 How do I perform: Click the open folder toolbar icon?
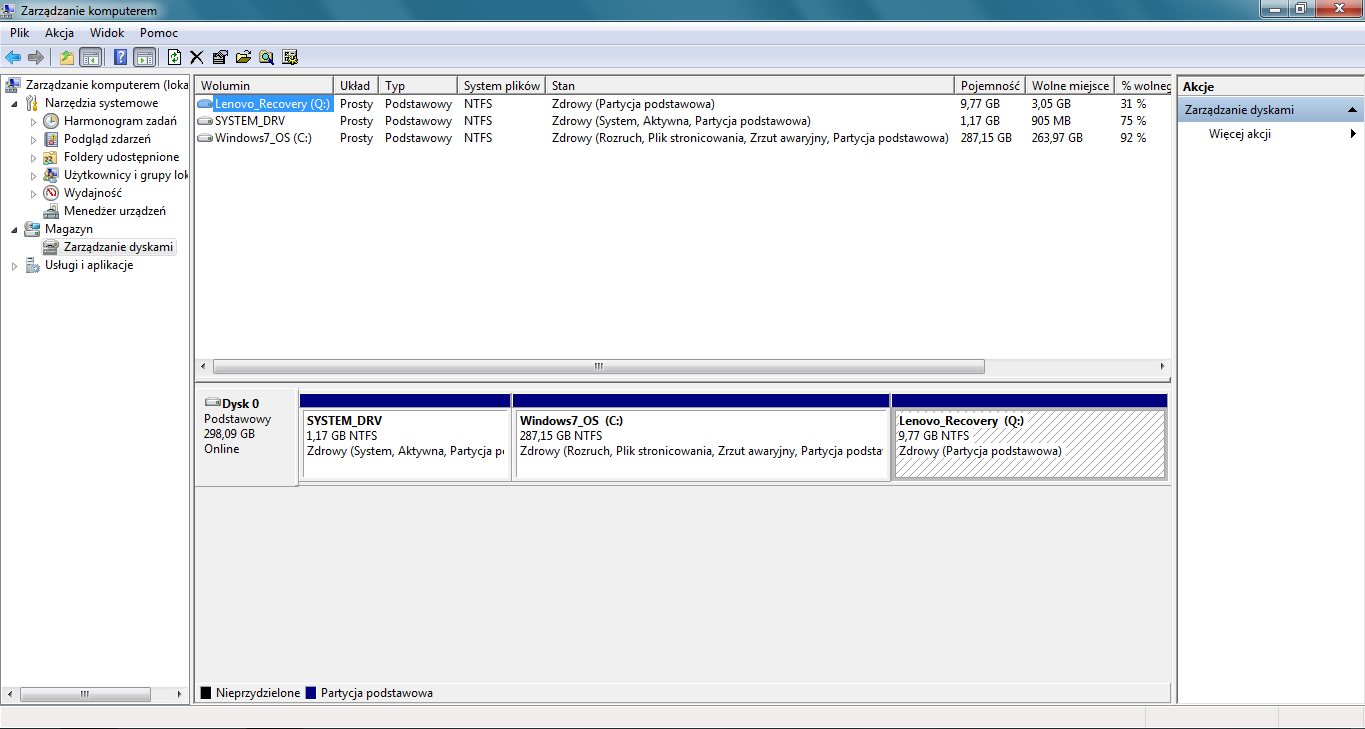243,57
